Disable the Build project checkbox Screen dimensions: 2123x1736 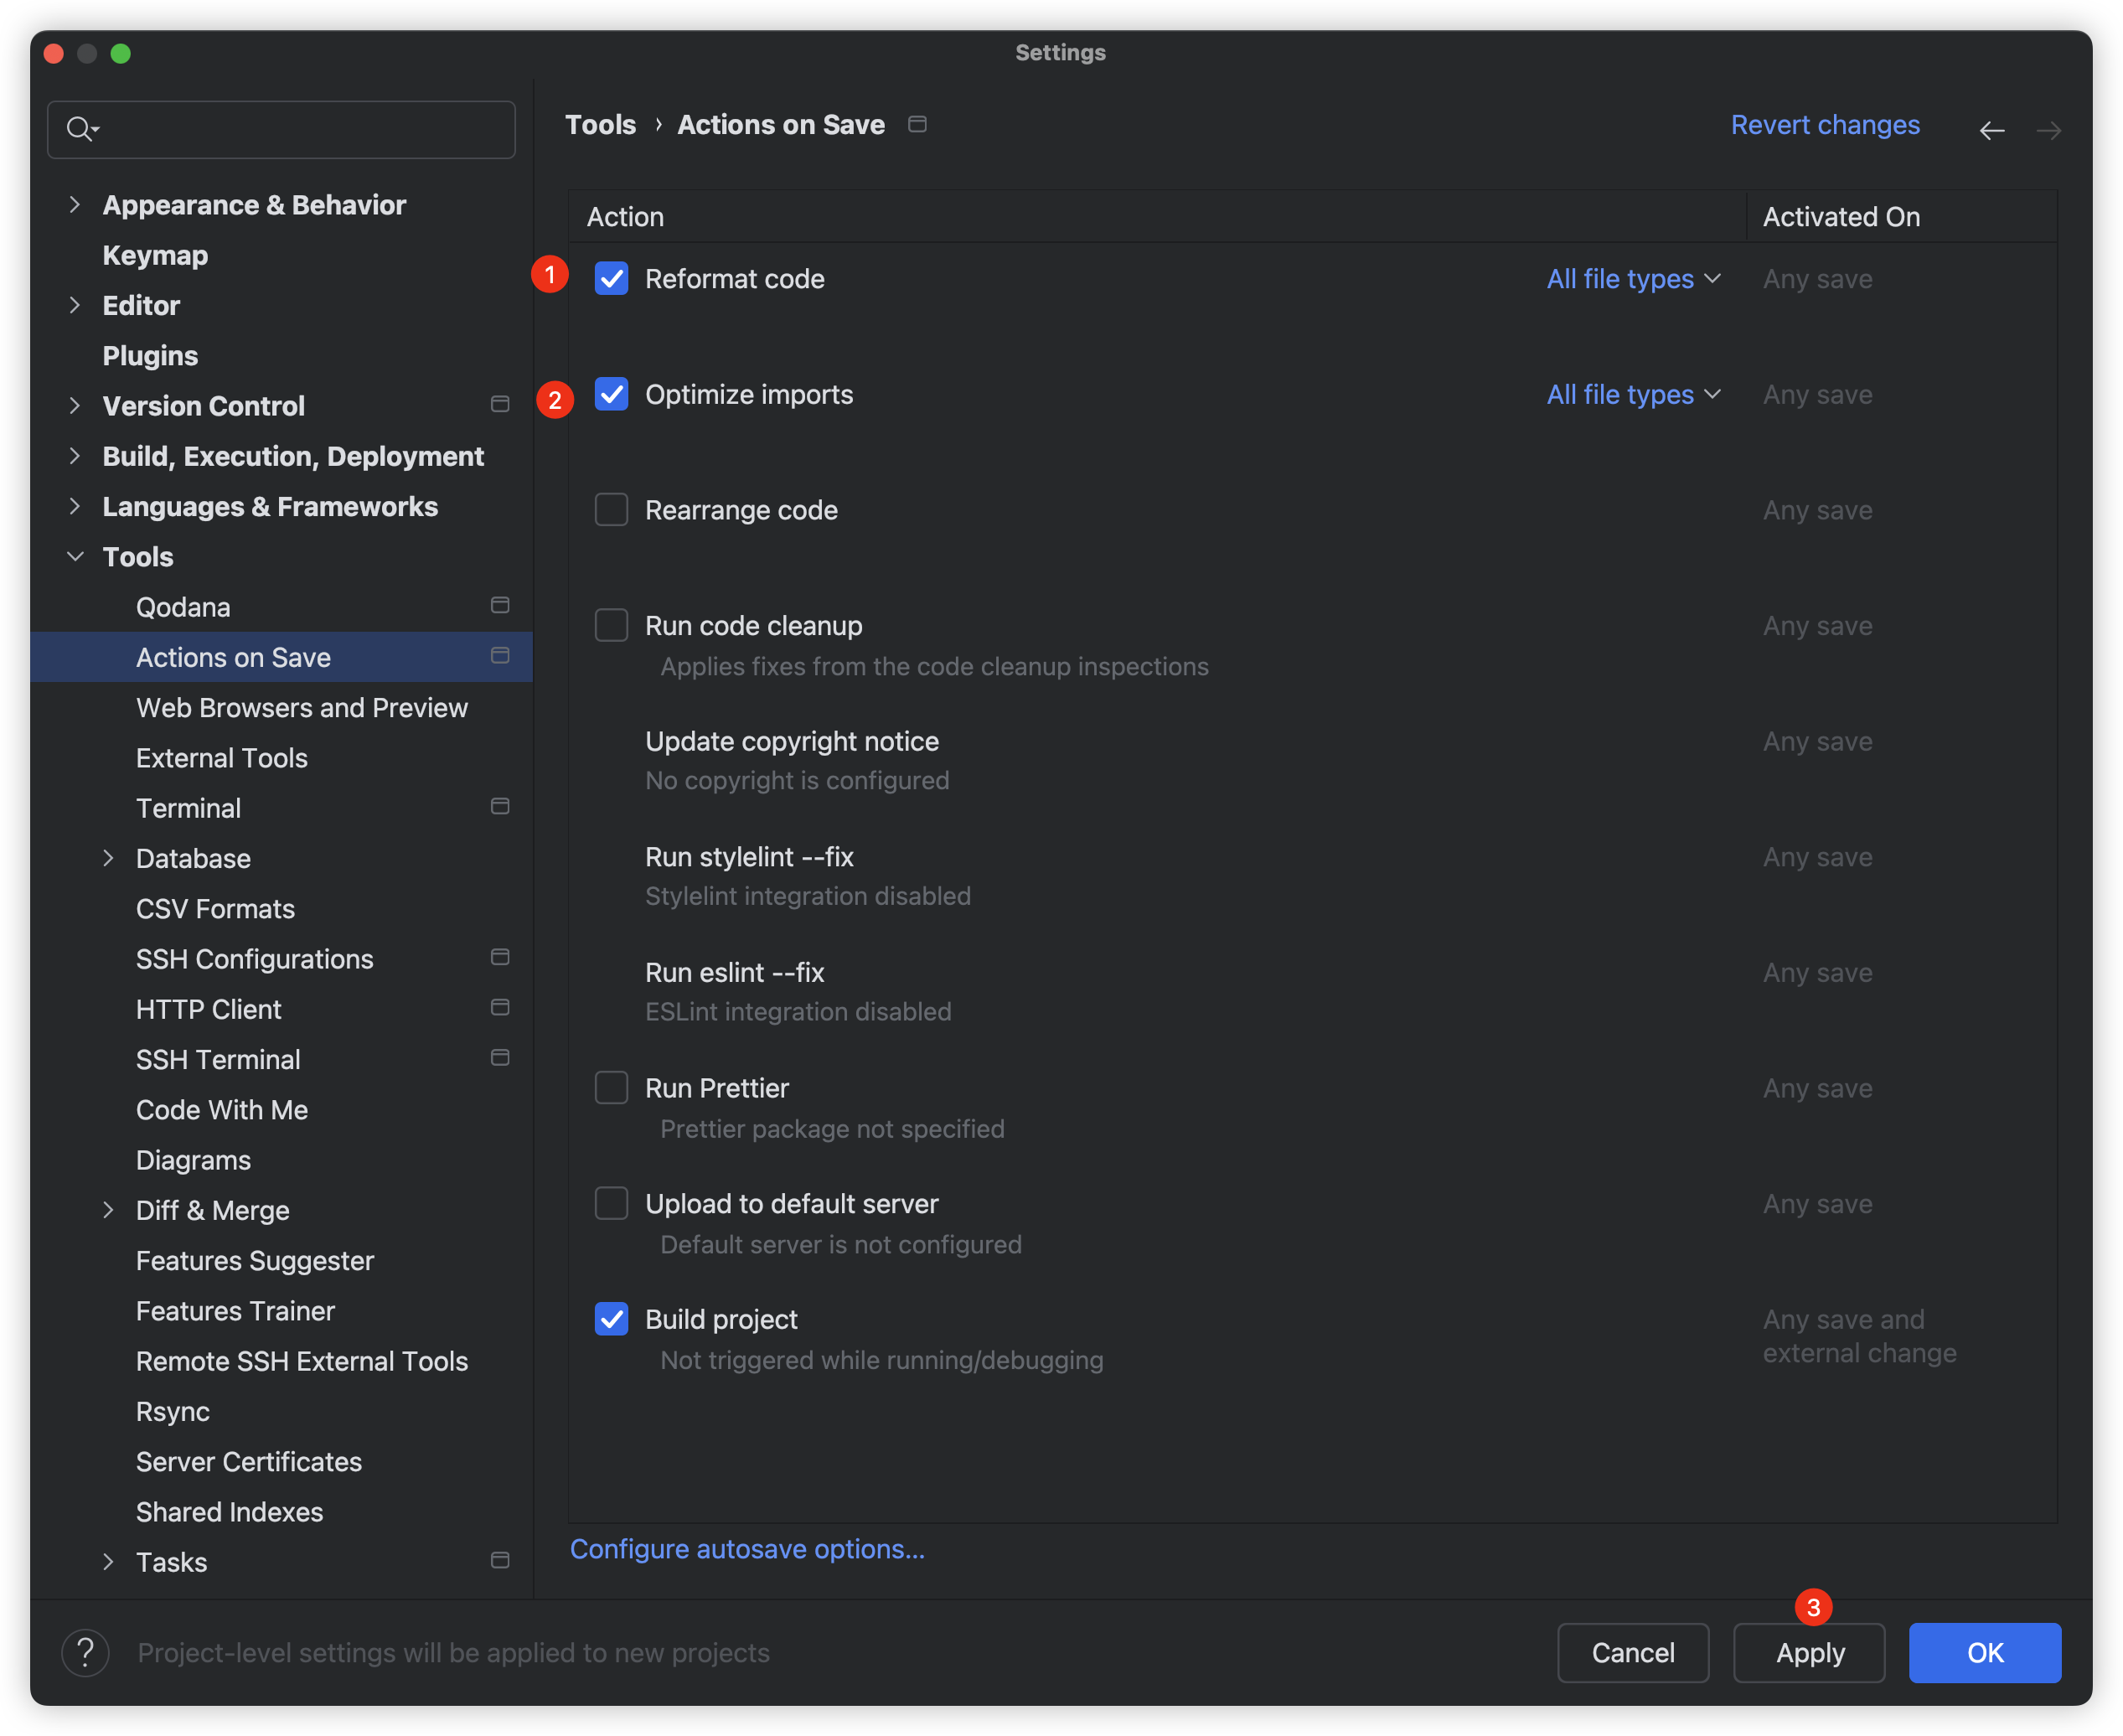(611, 1319)
